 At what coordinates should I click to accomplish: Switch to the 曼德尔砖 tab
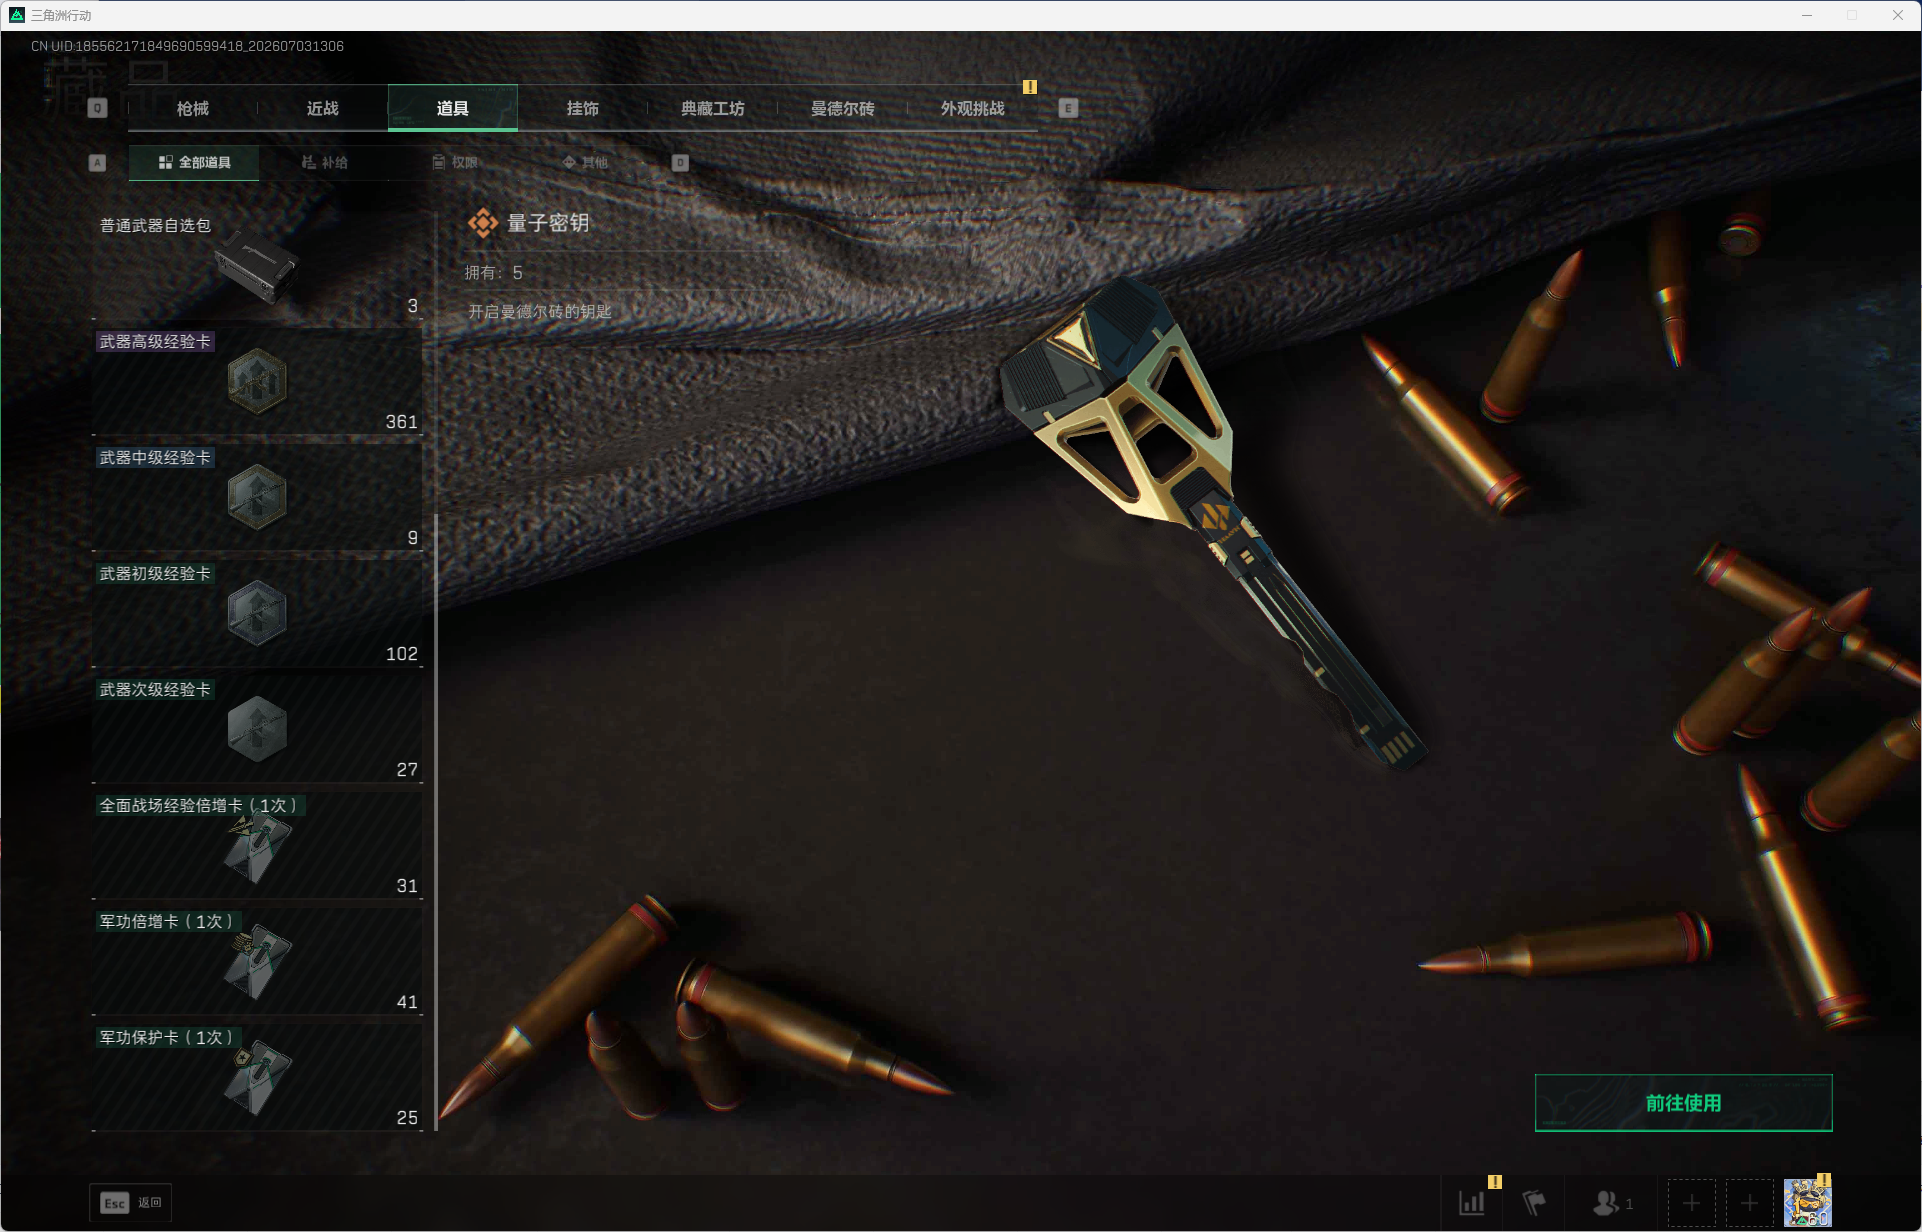pyautogui.click(x=842, y=108)
